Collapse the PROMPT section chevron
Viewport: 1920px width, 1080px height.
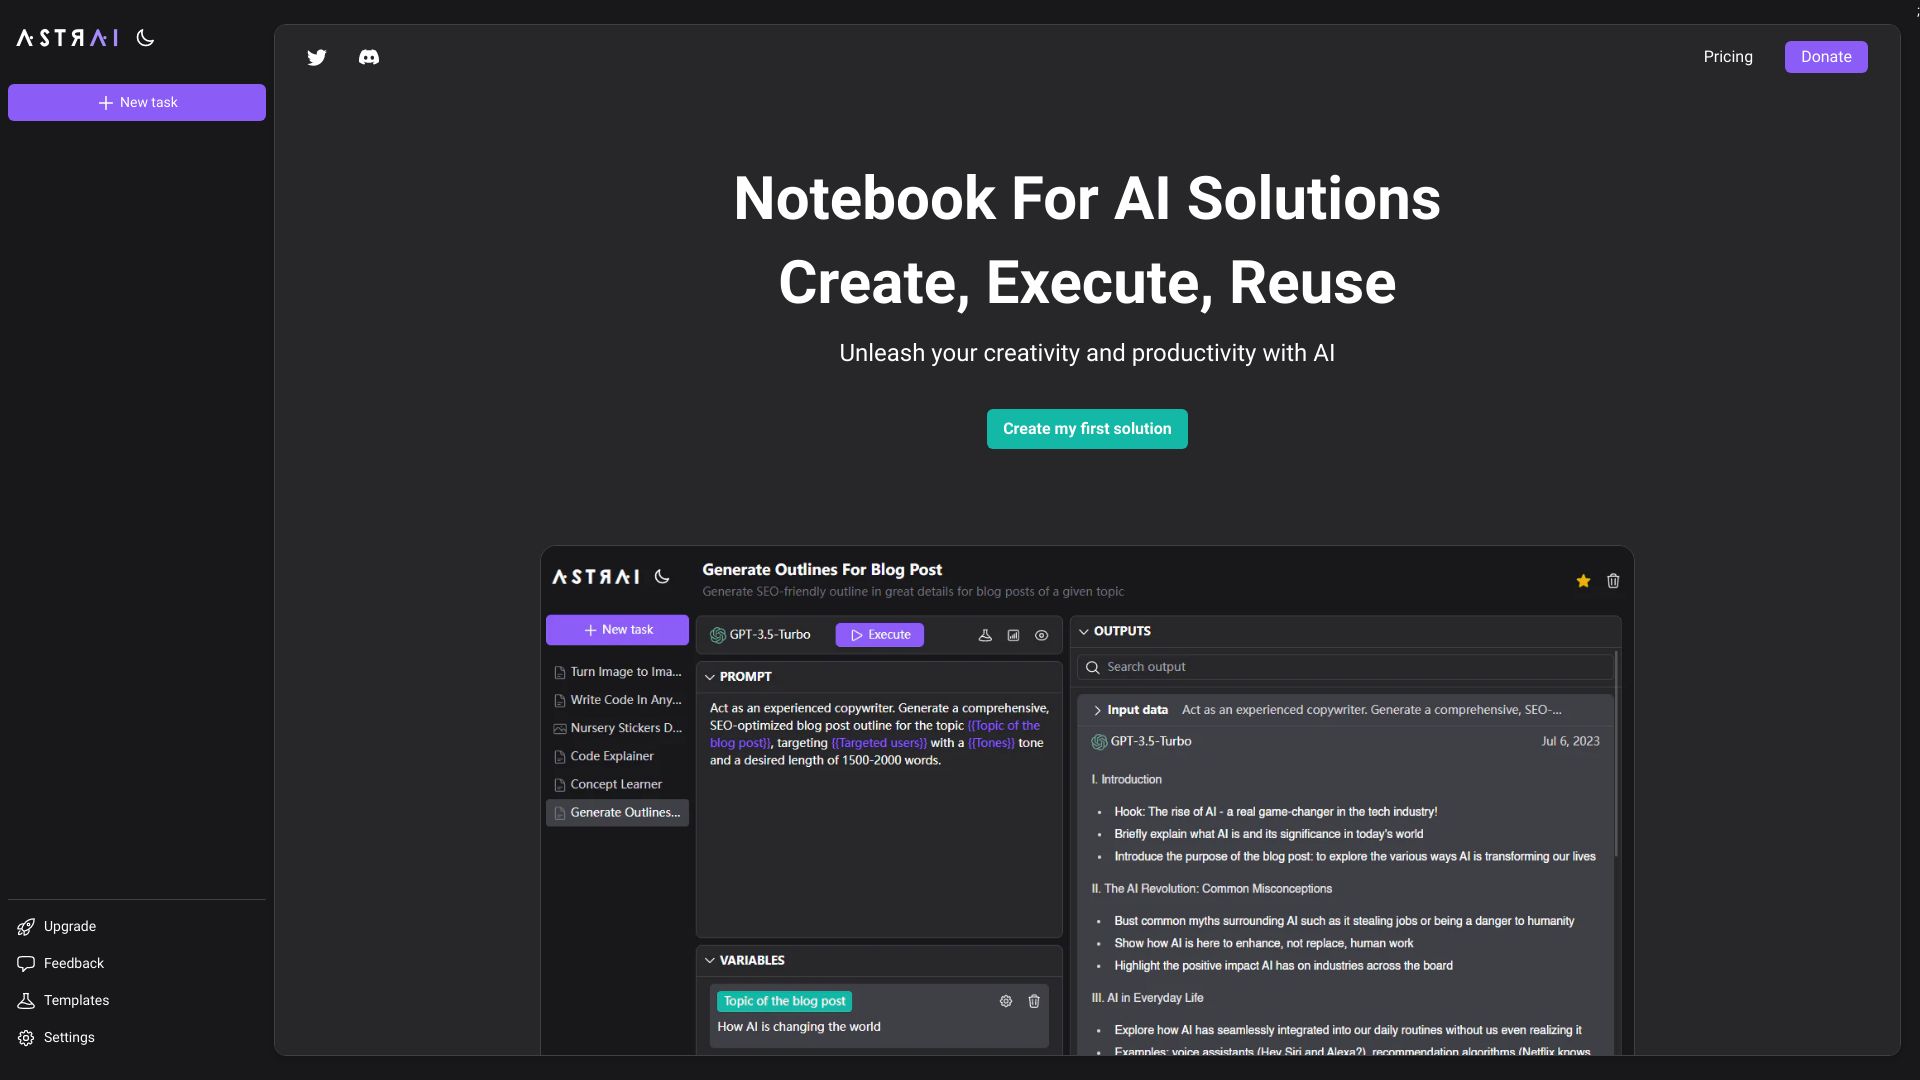click(x=710, y=677)
